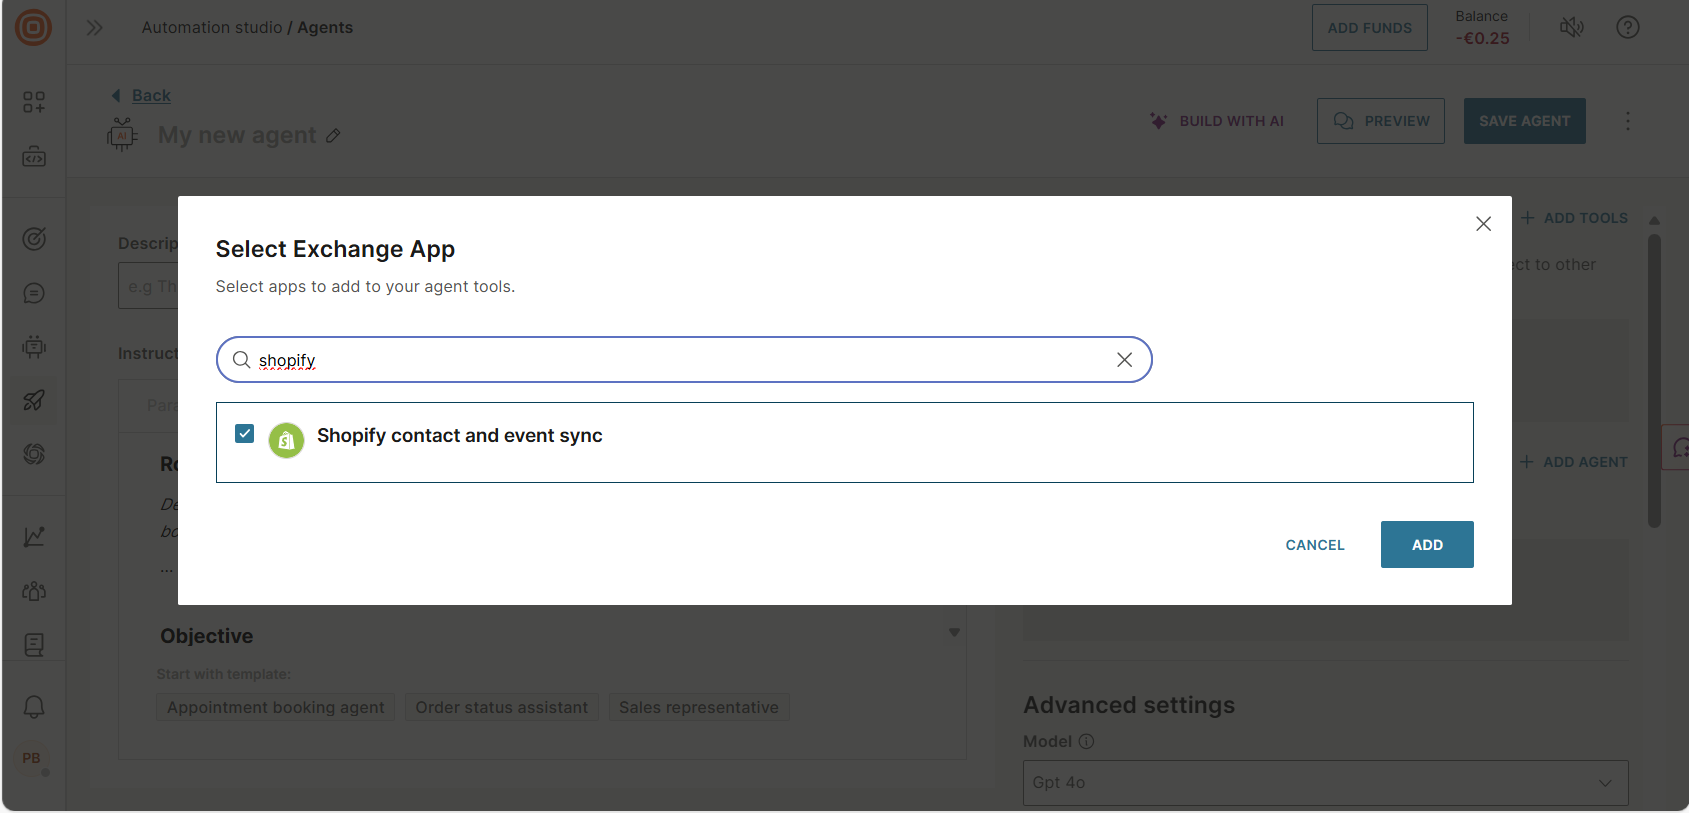Select Shopify contact and event sync row
Image resolution: width=1689 pixels, height=813 pixels.
click(x=844, y=442)
